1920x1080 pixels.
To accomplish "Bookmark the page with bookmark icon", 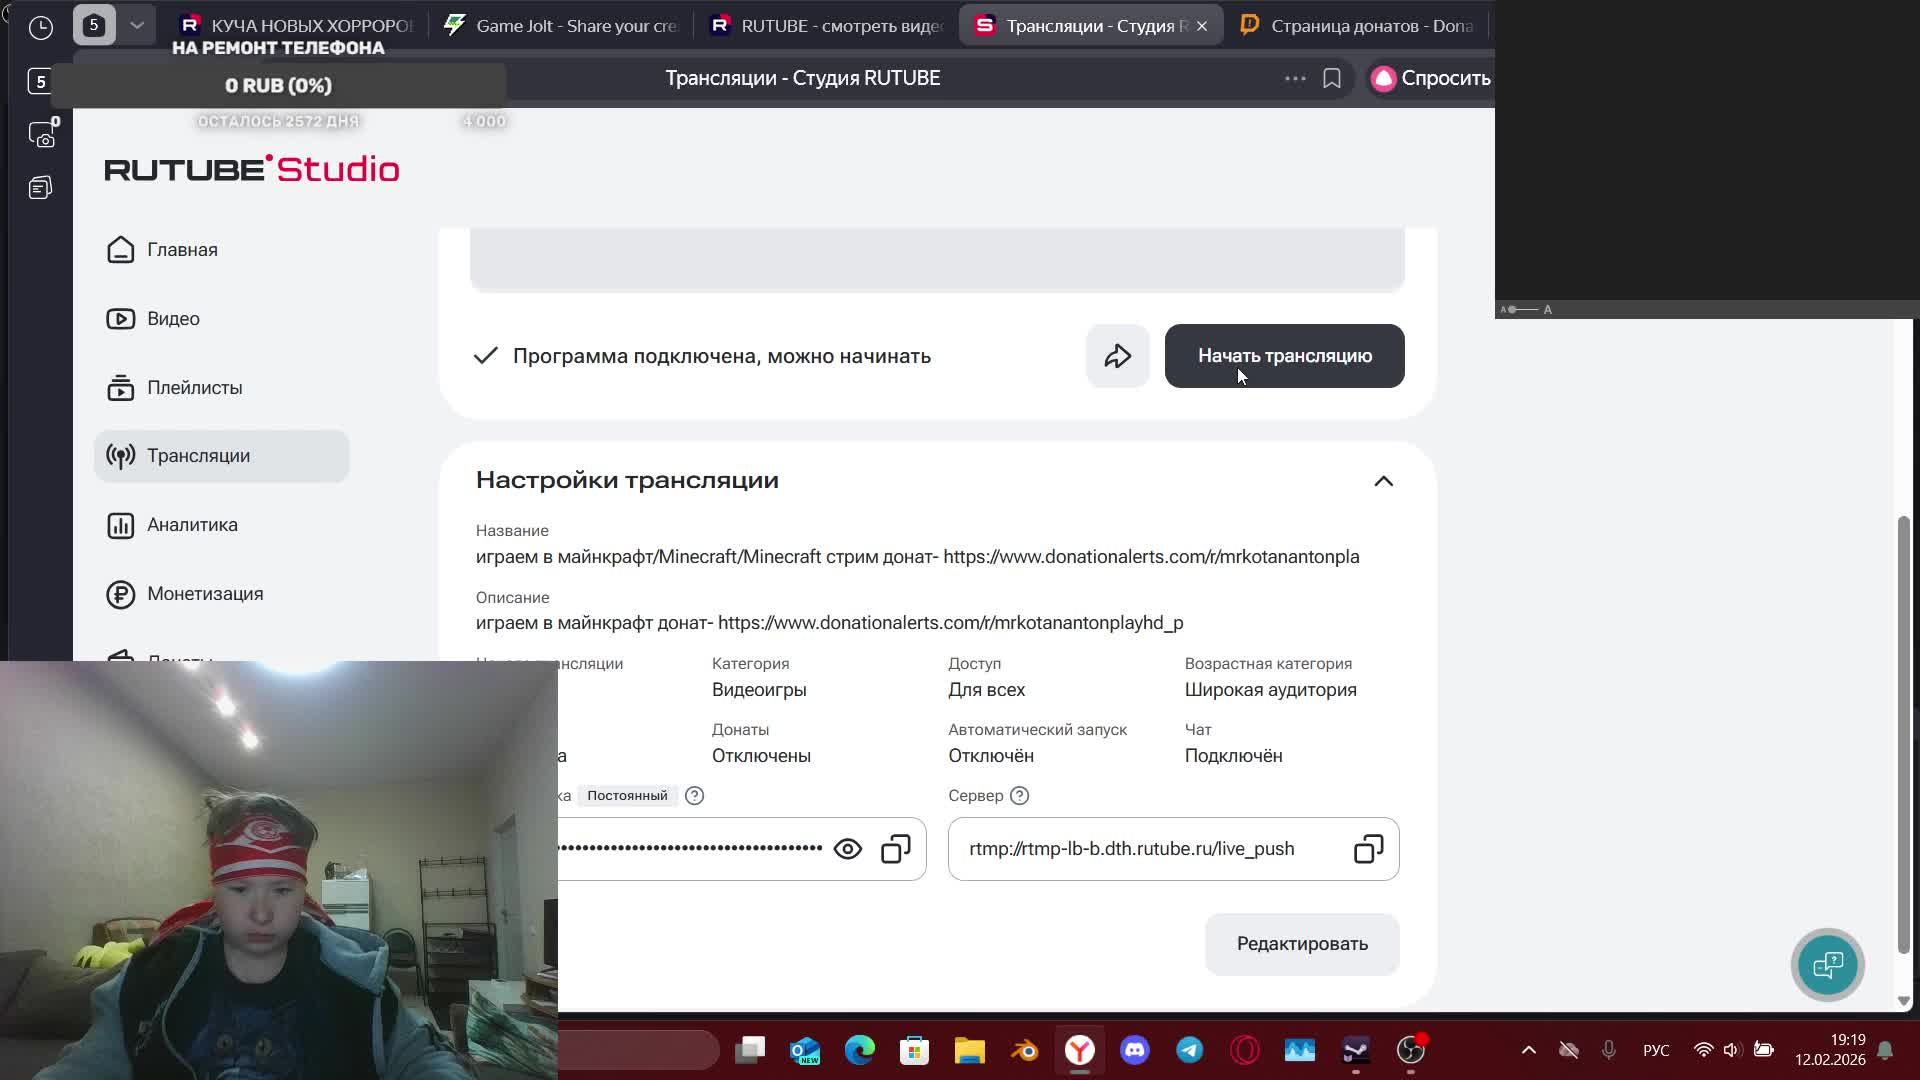I will point(1331,78).
